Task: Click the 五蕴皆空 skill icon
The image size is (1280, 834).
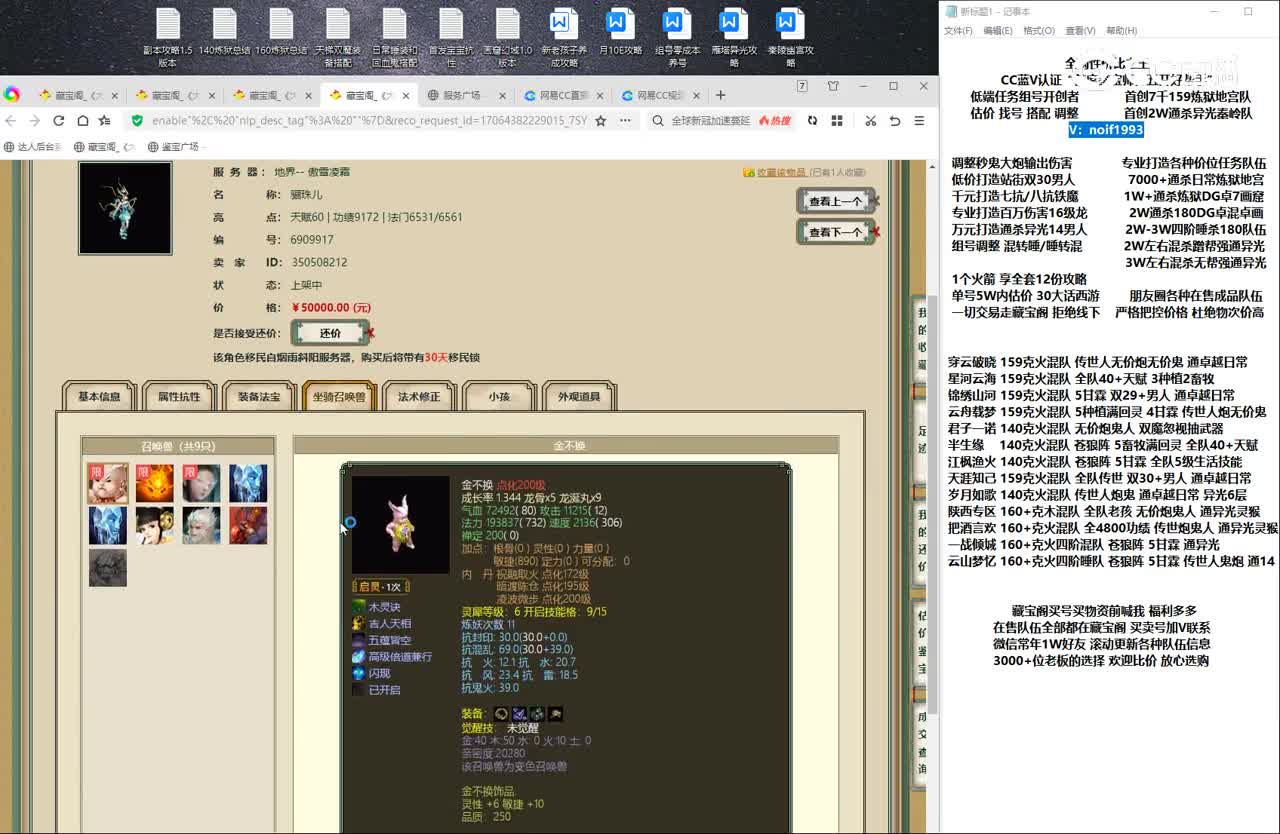Action: click(x=359, y=640)
